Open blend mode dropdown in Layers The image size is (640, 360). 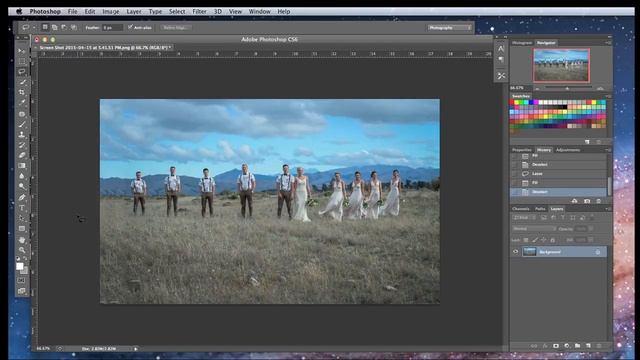[533, 229]
